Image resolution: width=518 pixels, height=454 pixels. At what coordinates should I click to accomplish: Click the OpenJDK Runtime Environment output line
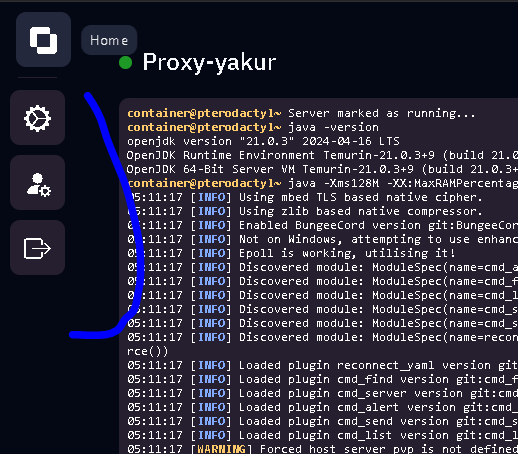pos(322,155)
